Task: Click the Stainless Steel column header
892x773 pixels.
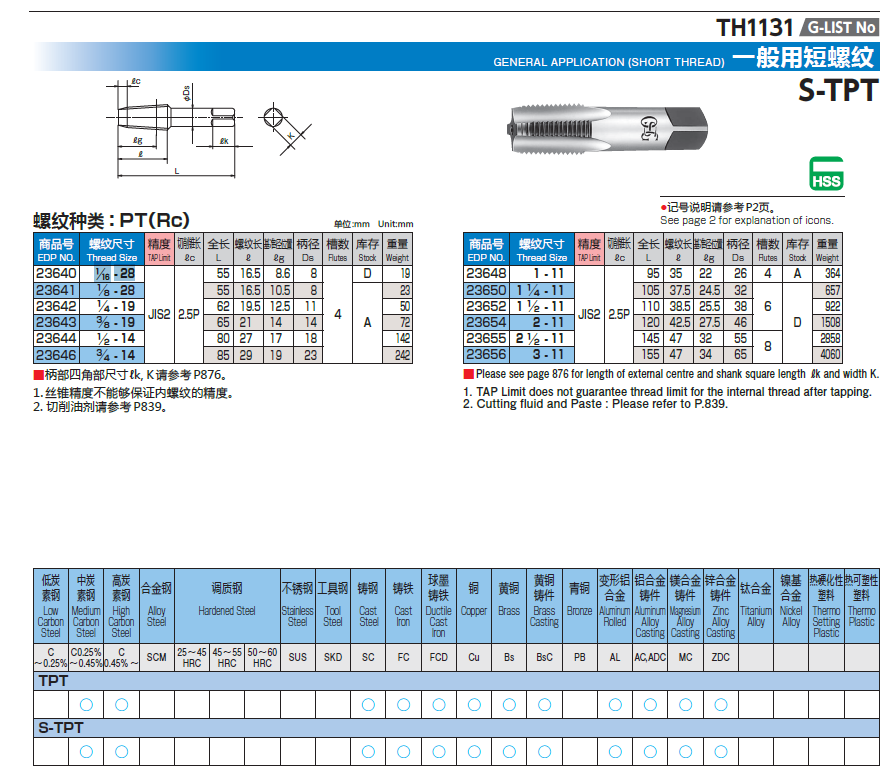Action: tap(298, 606)
